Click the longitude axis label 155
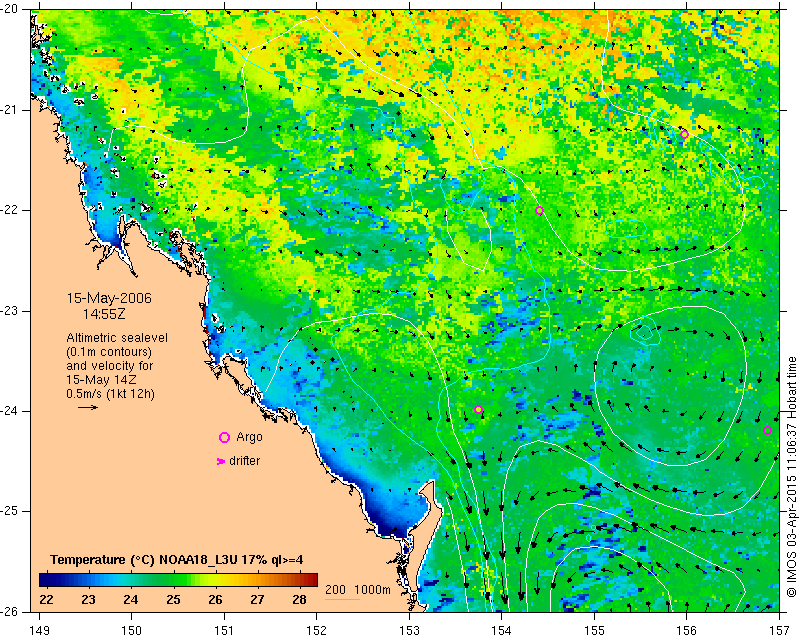Screen dimensions: 800x640 (x=594, y=631)
